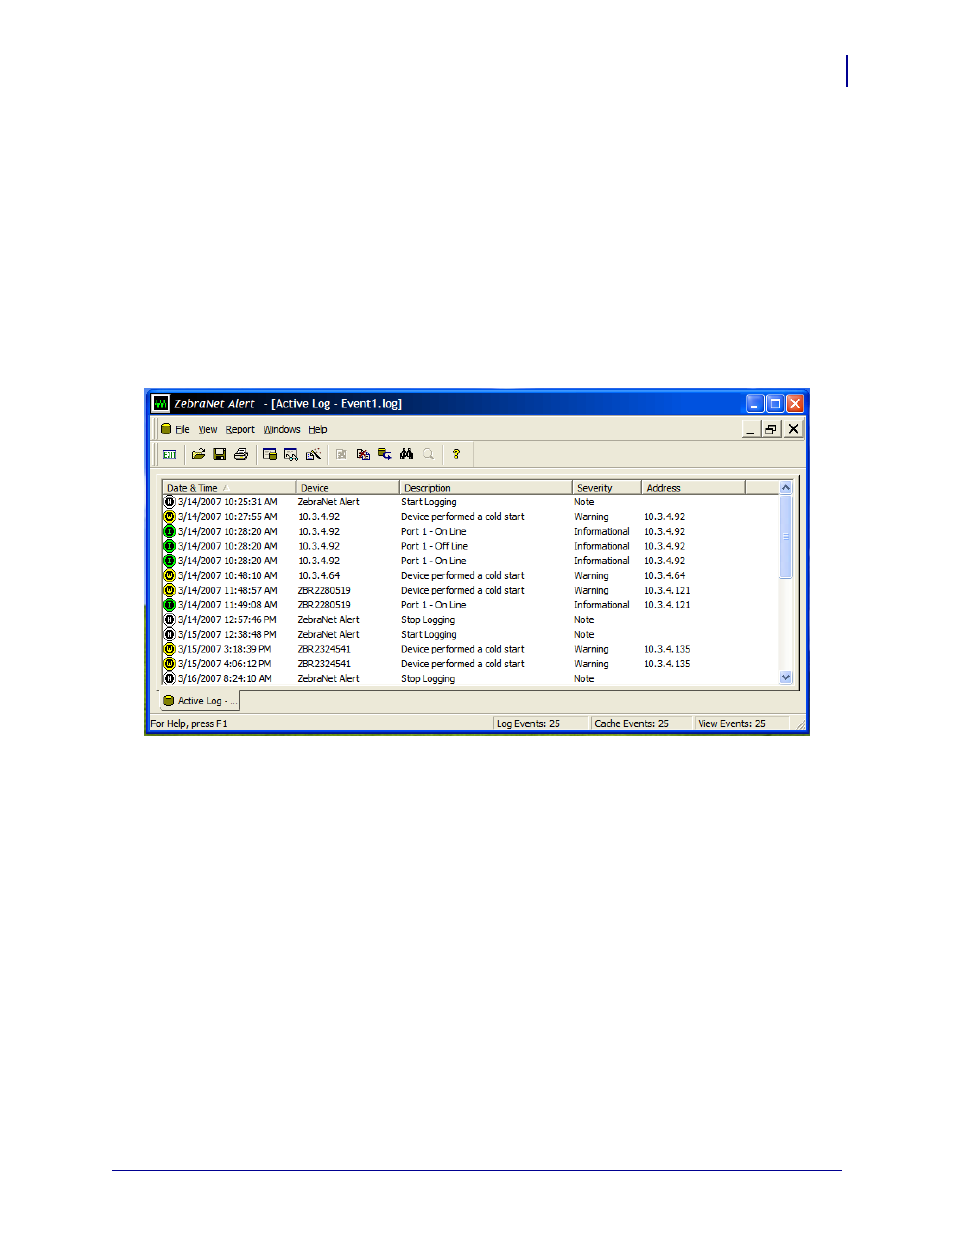
Task: Open a log file with folder icon
Action: 198,454
